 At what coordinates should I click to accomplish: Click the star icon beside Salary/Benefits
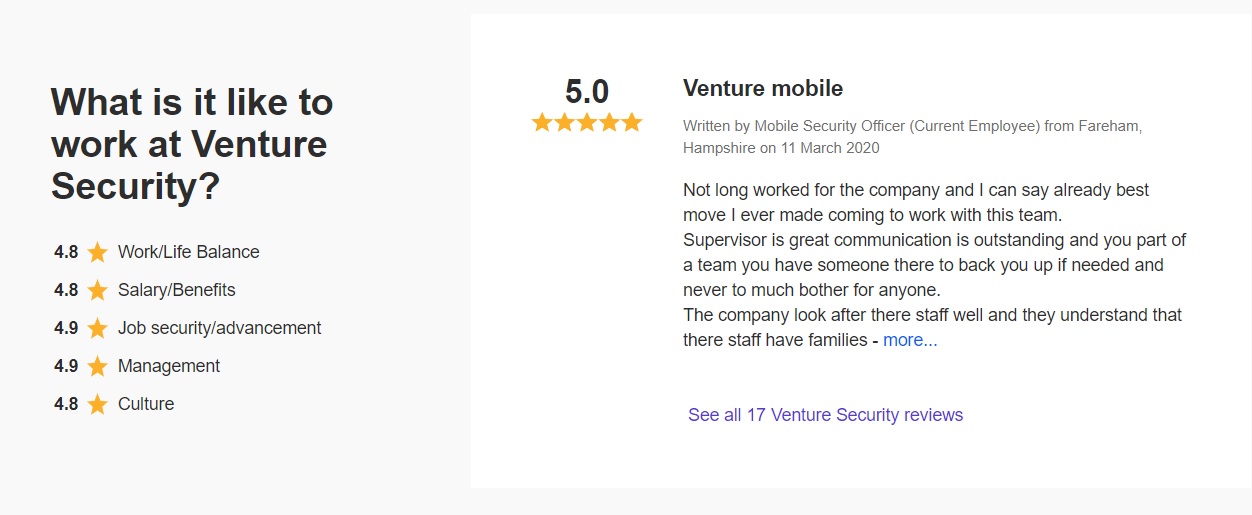(97, 290)
